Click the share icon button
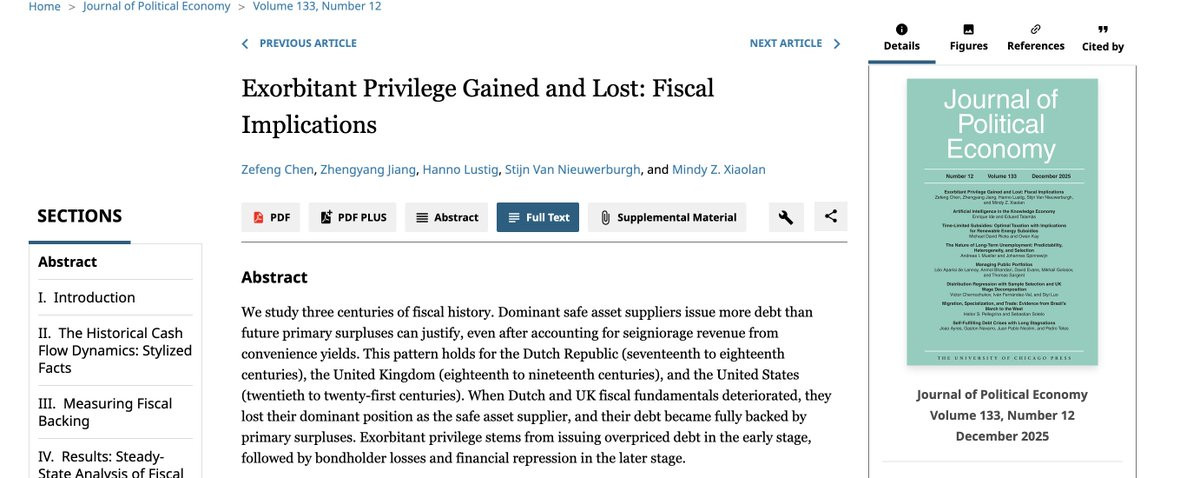This screenshot has height=478, width=1200. (830, 216)
